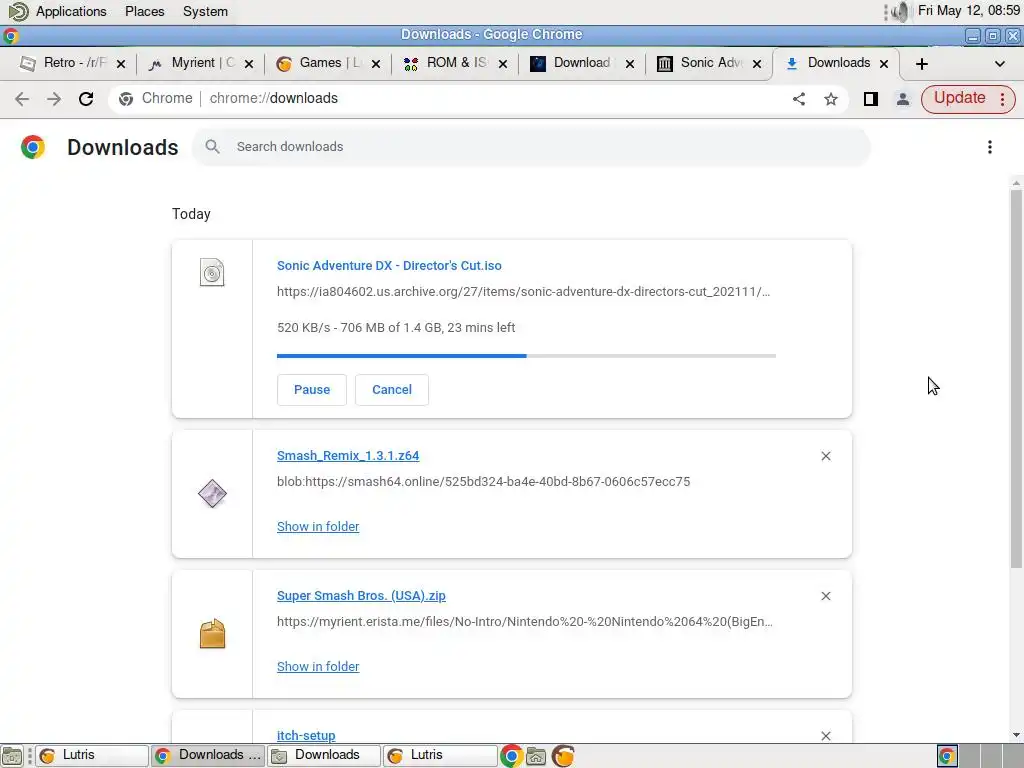Switch to second Lutris taskbar window
This screenshot has height=768, width=1024.
(440, 755)
